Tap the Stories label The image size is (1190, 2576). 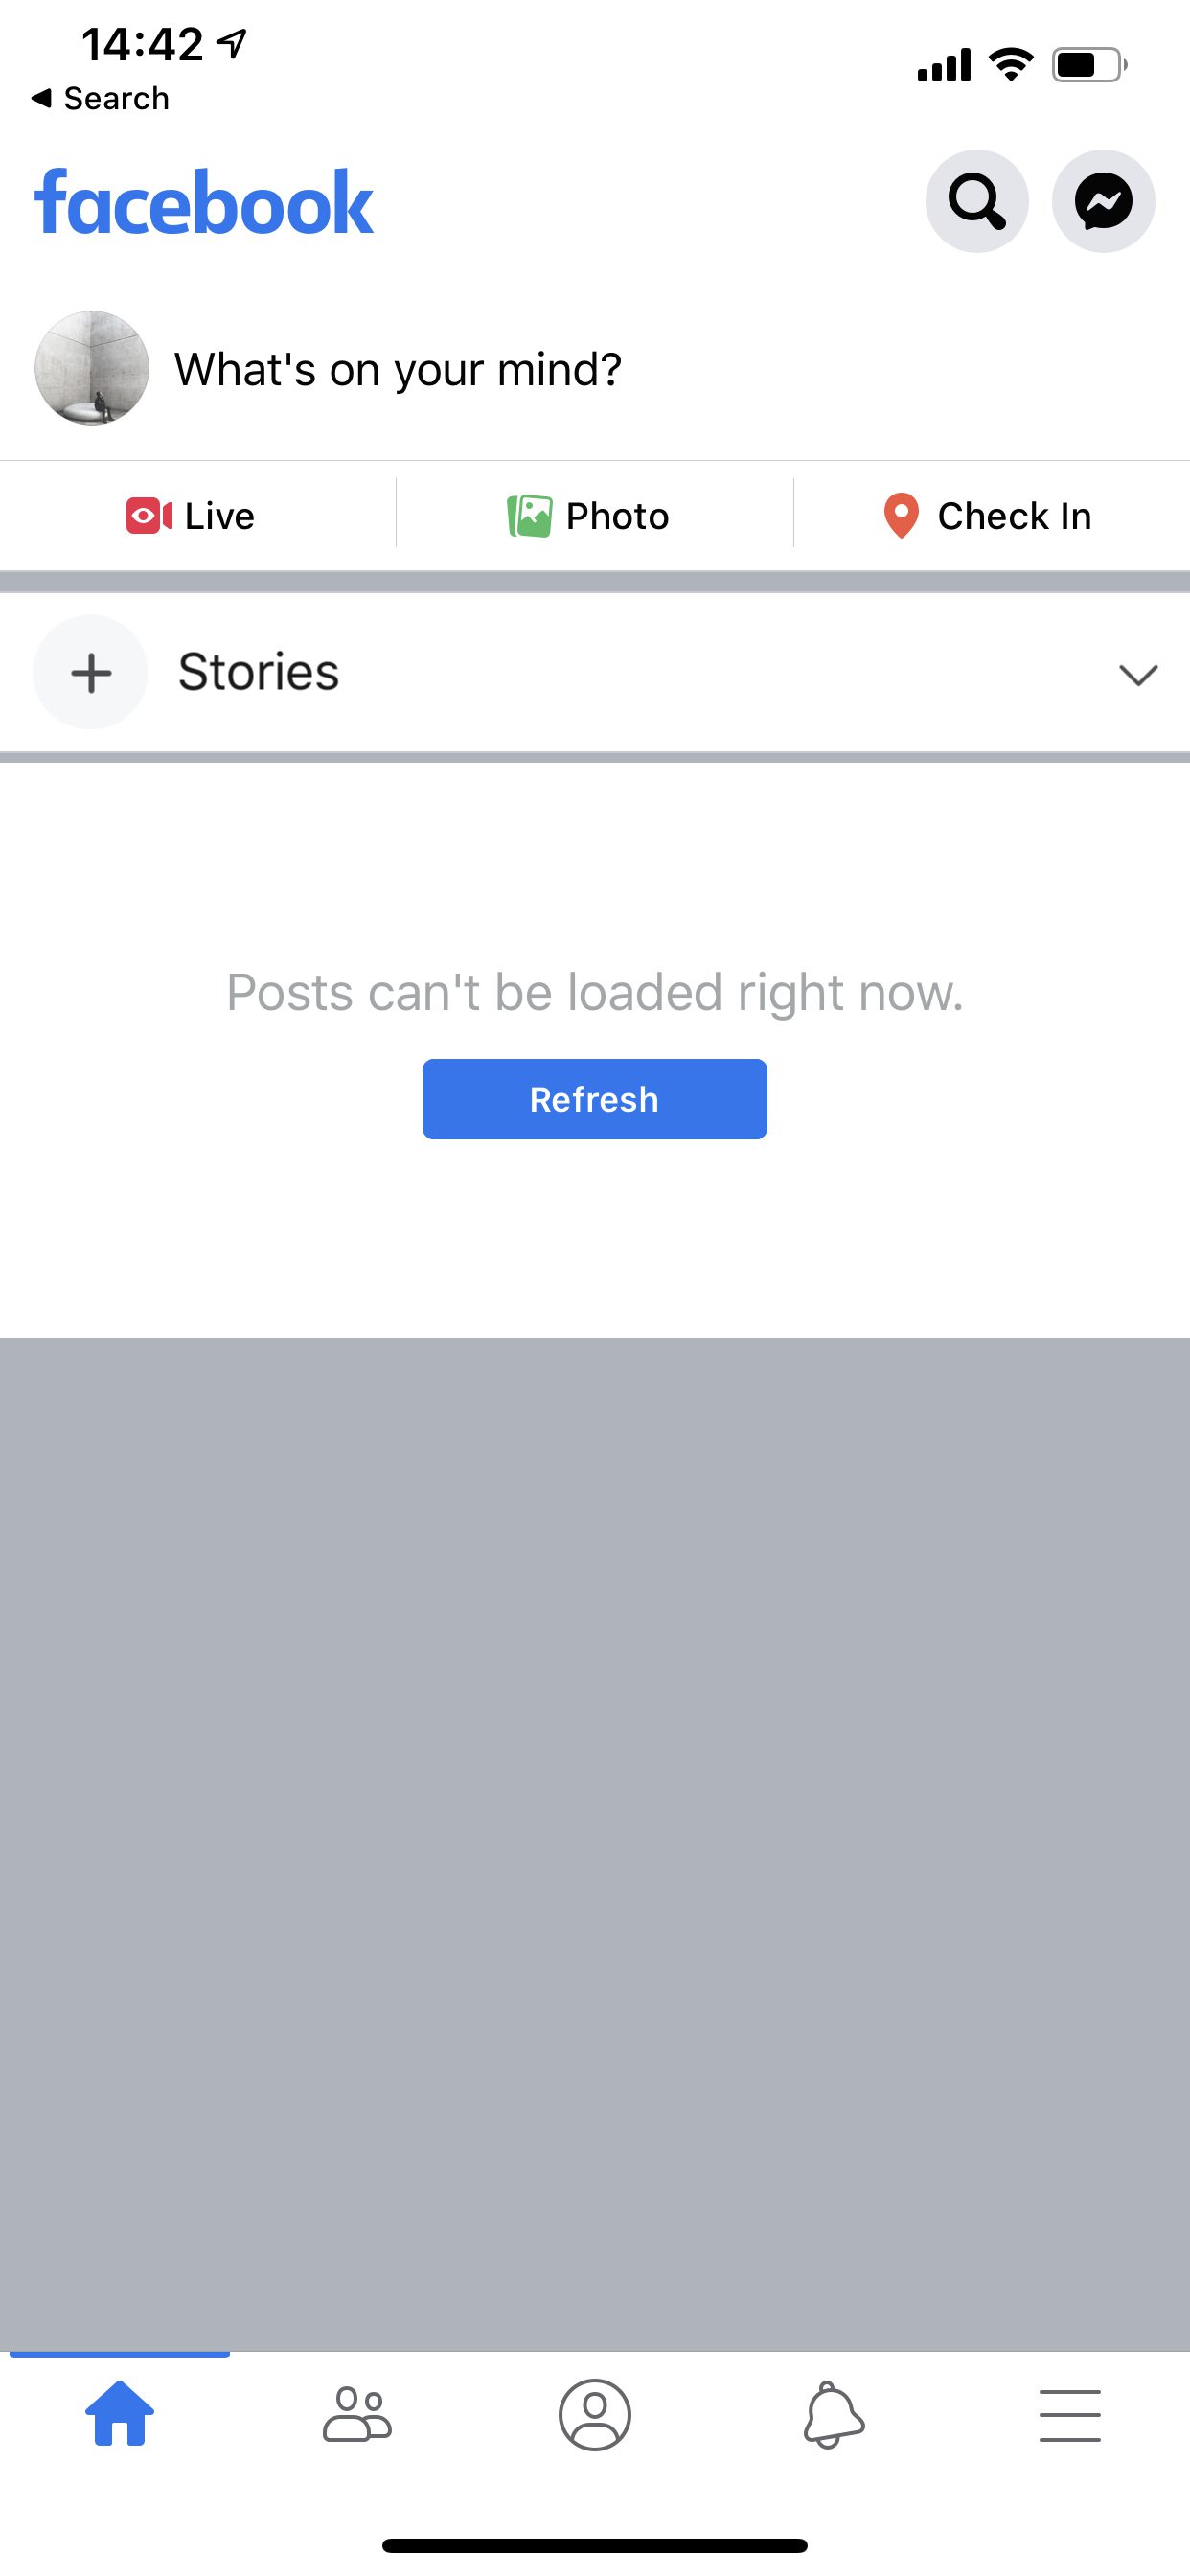click(x=259, y=671)
